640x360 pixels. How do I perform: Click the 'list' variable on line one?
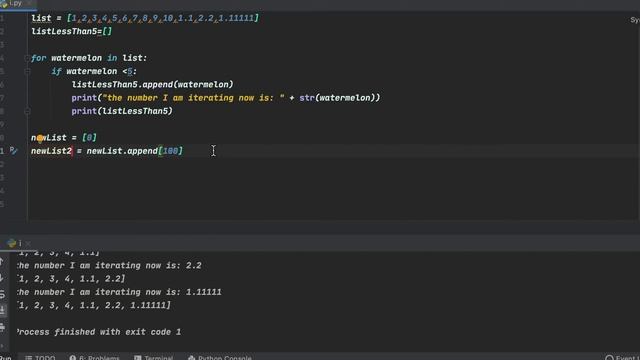tap(41, 18)
